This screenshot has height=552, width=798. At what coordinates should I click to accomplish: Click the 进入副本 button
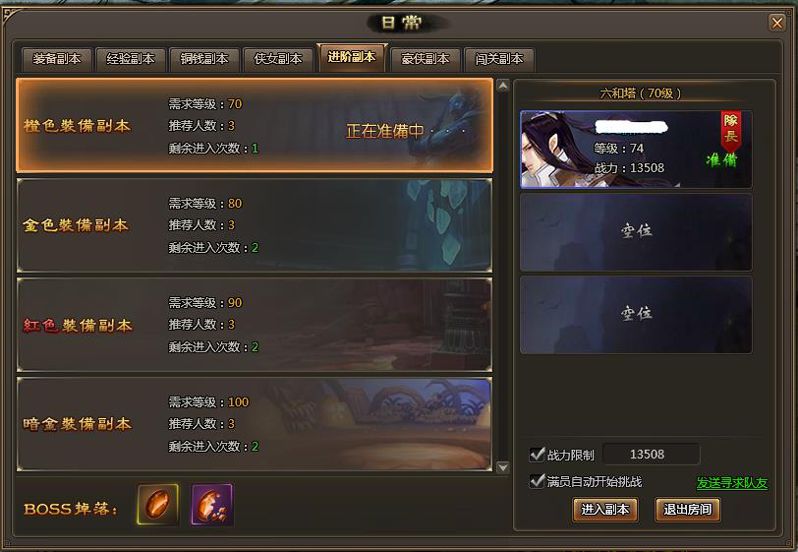[x=606, y=510]
